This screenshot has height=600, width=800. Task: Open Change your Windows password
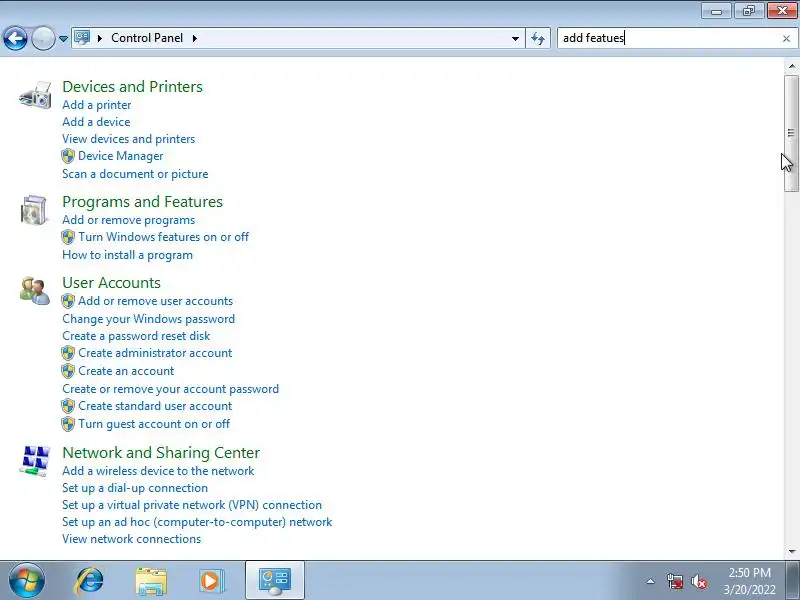pyautogui.click(x=148, y=319)
